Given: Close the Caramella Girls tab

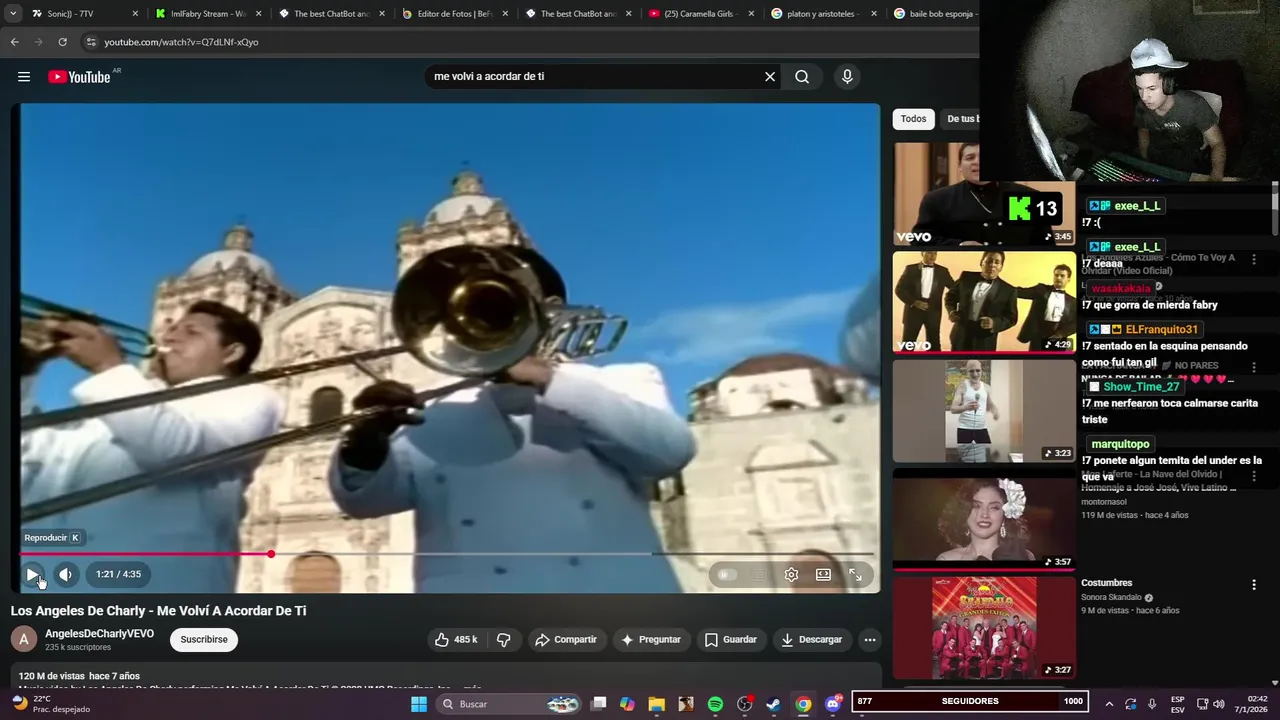Looking at the screenshot, I should coord(751,14).
